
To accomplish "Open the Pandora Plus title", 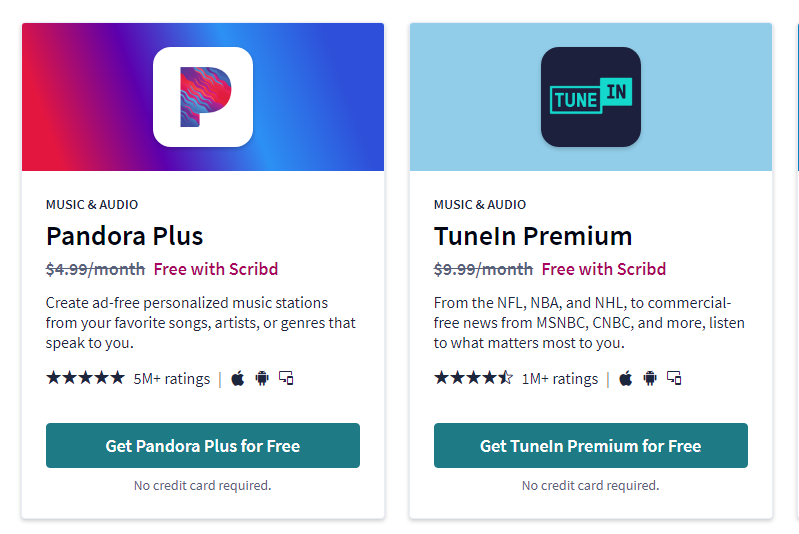I will click(125, 236).
